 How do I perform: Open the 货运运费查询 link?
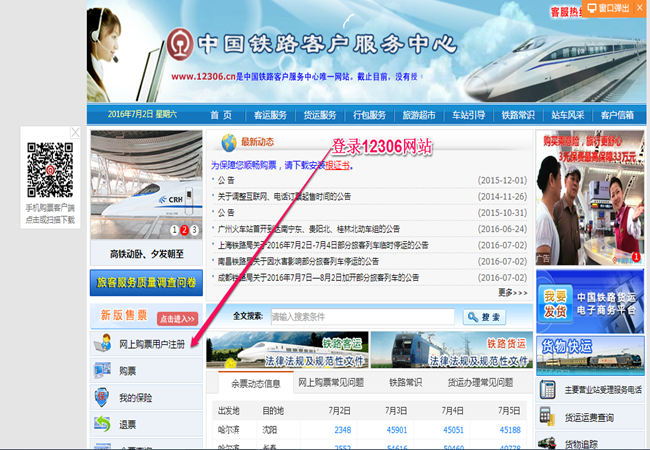click(x=589, y=417)
